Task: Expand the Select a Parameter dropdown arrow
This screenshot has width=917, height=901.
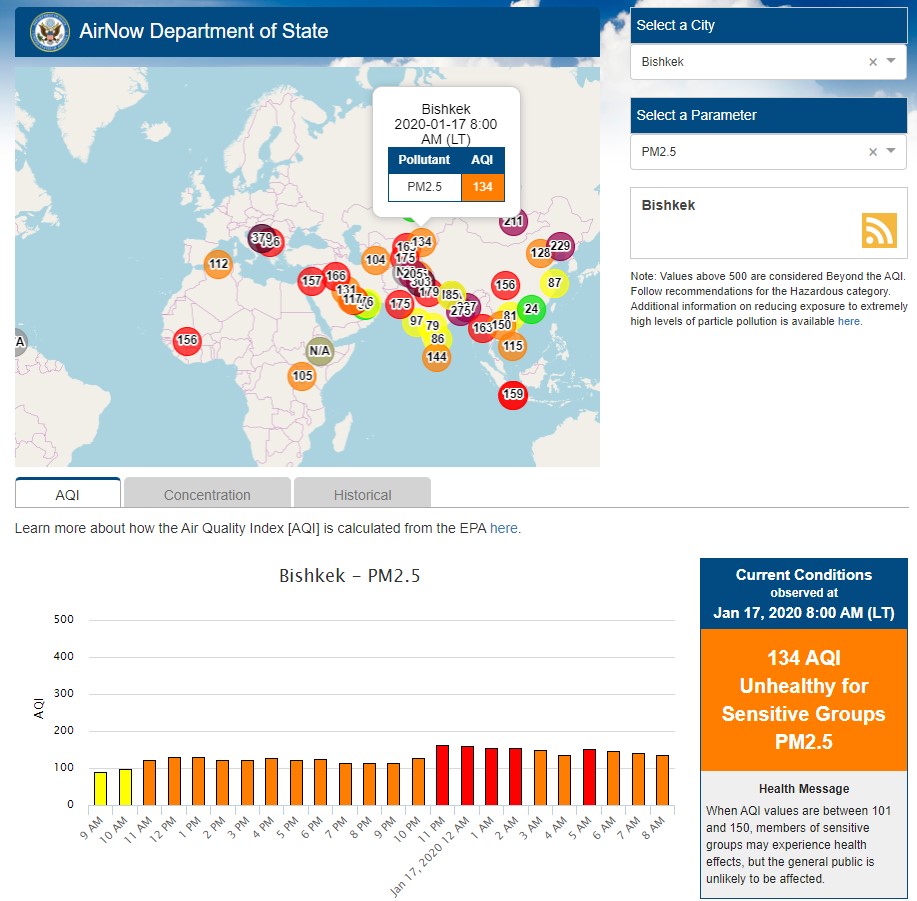Action: pos(891,151)
